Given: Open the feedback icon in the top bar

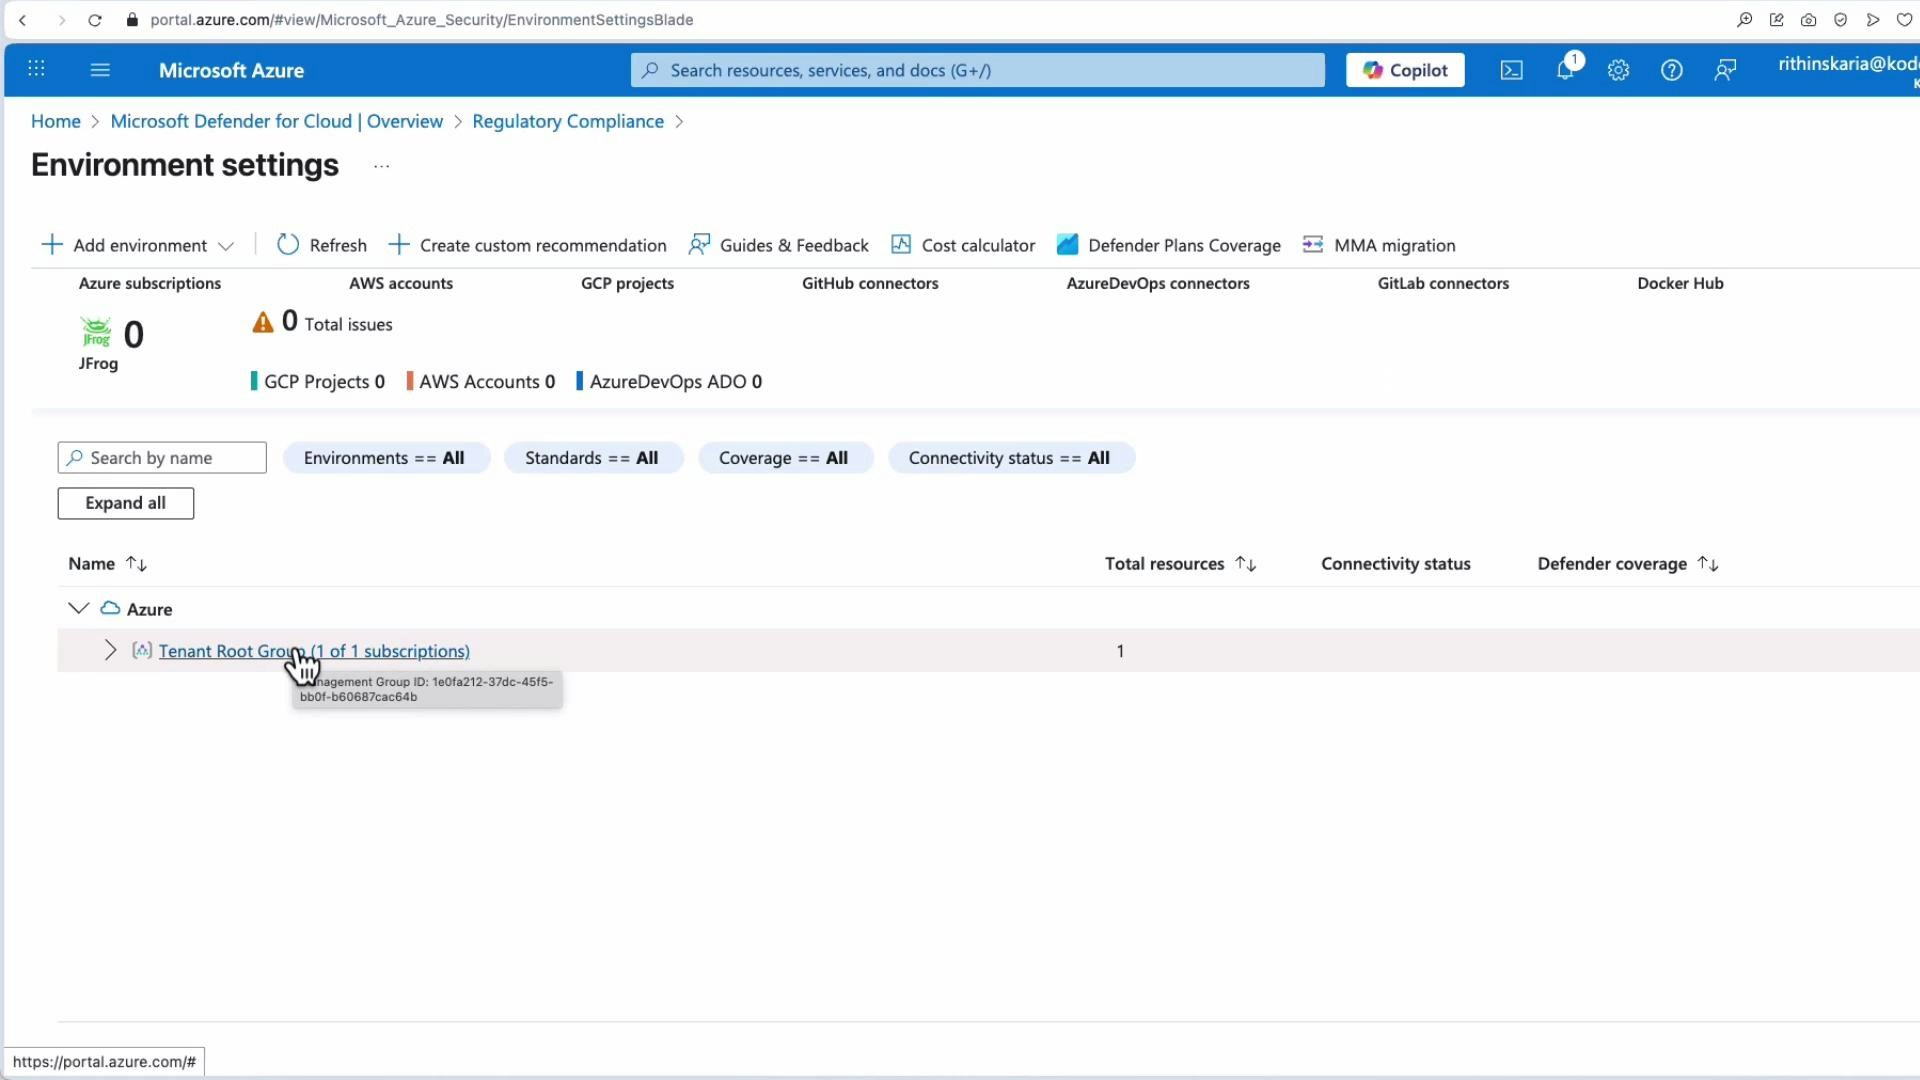Looking at the screenshot, I should (1726, 70).
